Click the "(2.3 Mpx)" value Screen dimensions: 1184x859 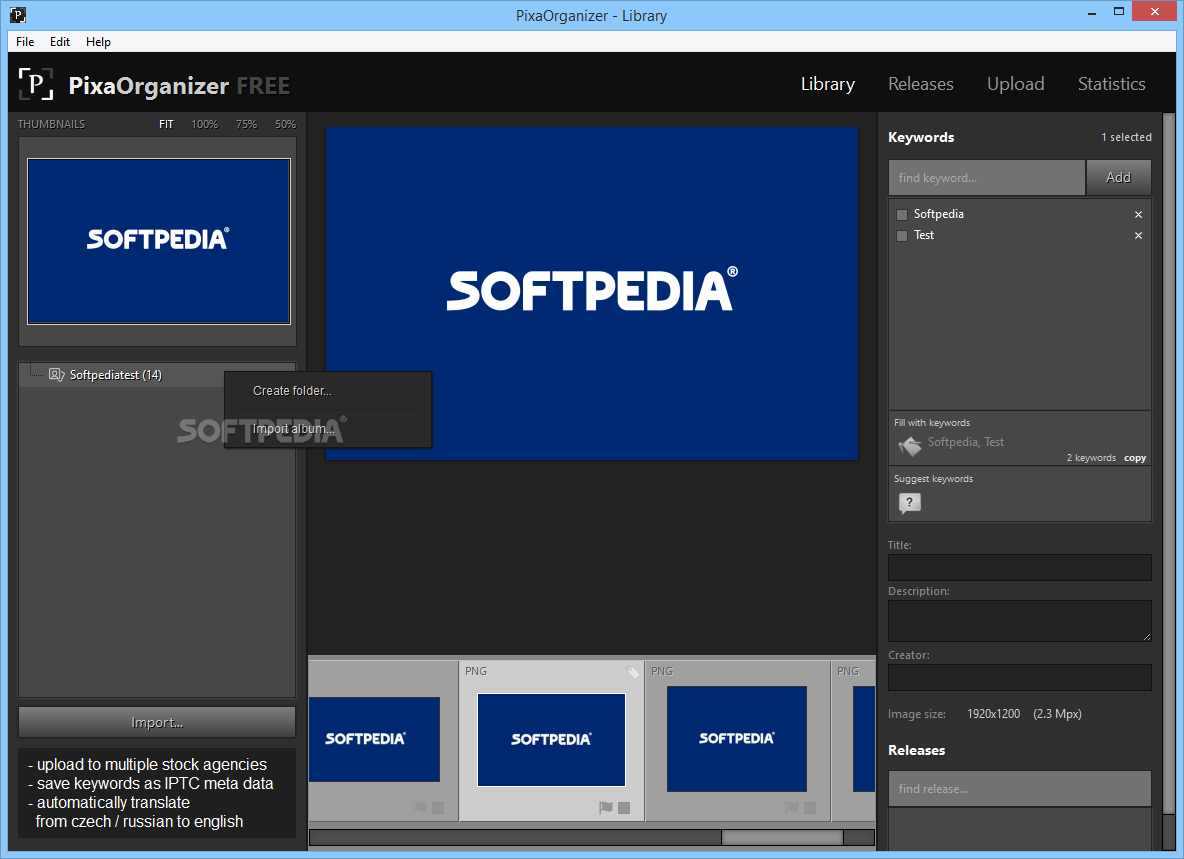1057,713
